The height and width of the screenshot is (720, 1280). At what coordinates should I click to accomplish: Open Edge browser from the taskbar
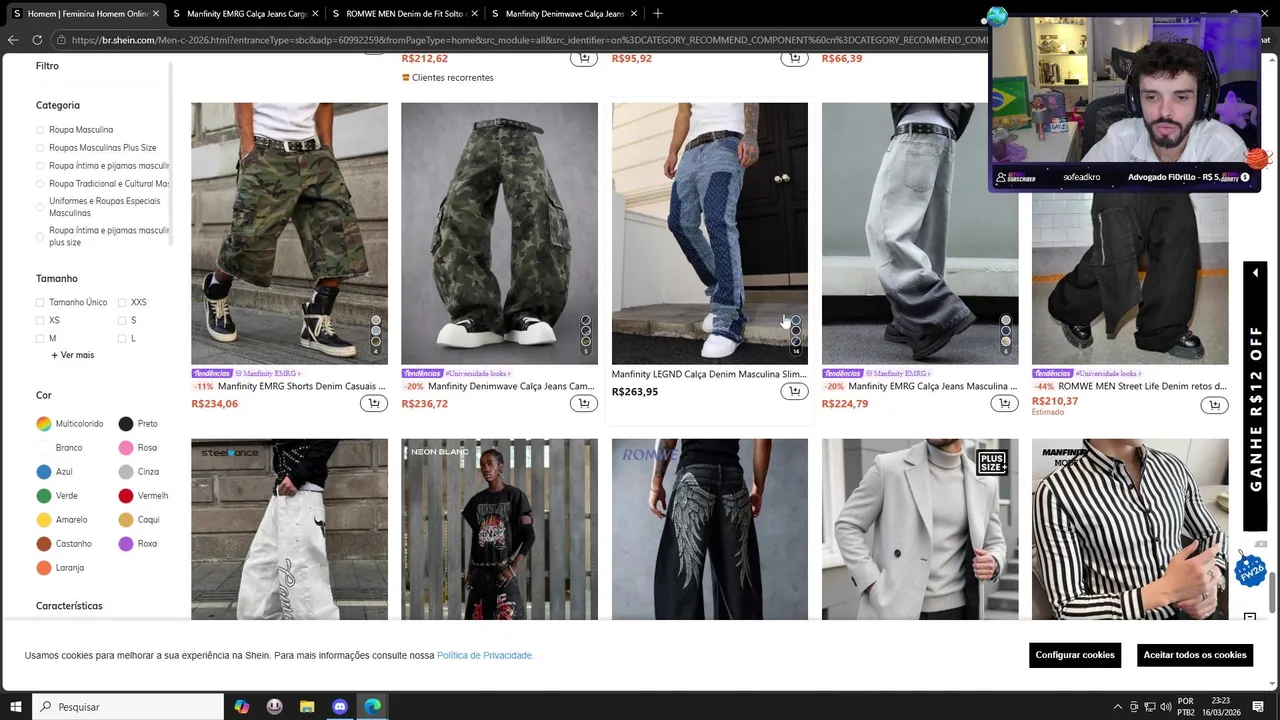(372, 707)
